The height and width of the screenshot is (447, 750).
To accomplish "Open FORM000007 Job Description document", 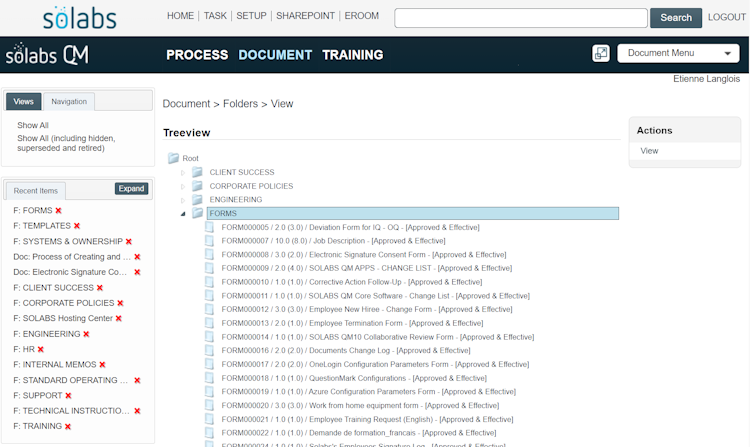I will coord(333,241).
